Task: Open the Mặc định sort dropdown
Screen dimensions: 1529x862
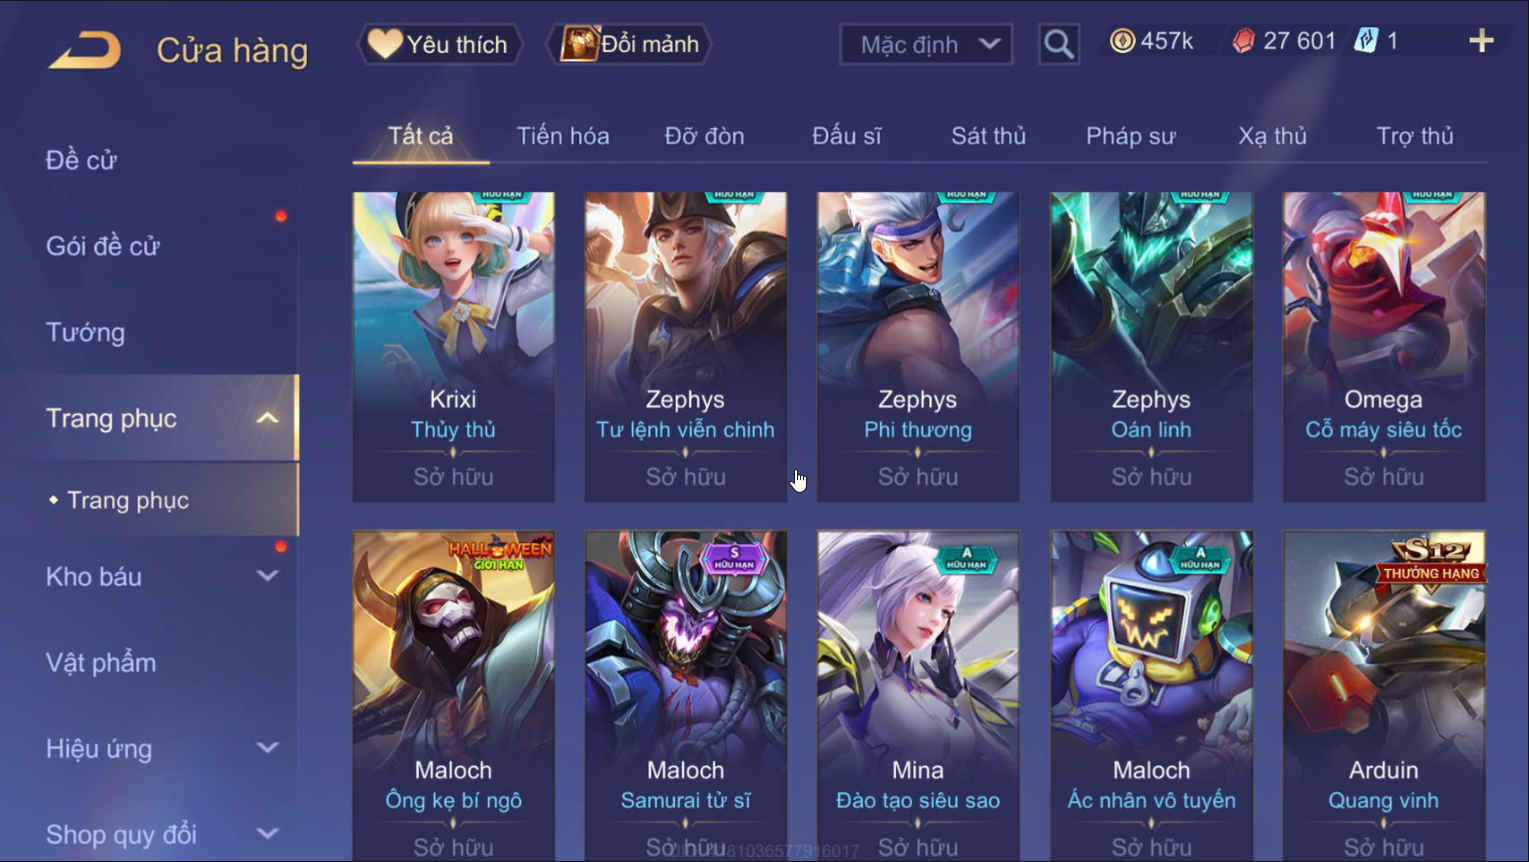Action: pos(926,44)
